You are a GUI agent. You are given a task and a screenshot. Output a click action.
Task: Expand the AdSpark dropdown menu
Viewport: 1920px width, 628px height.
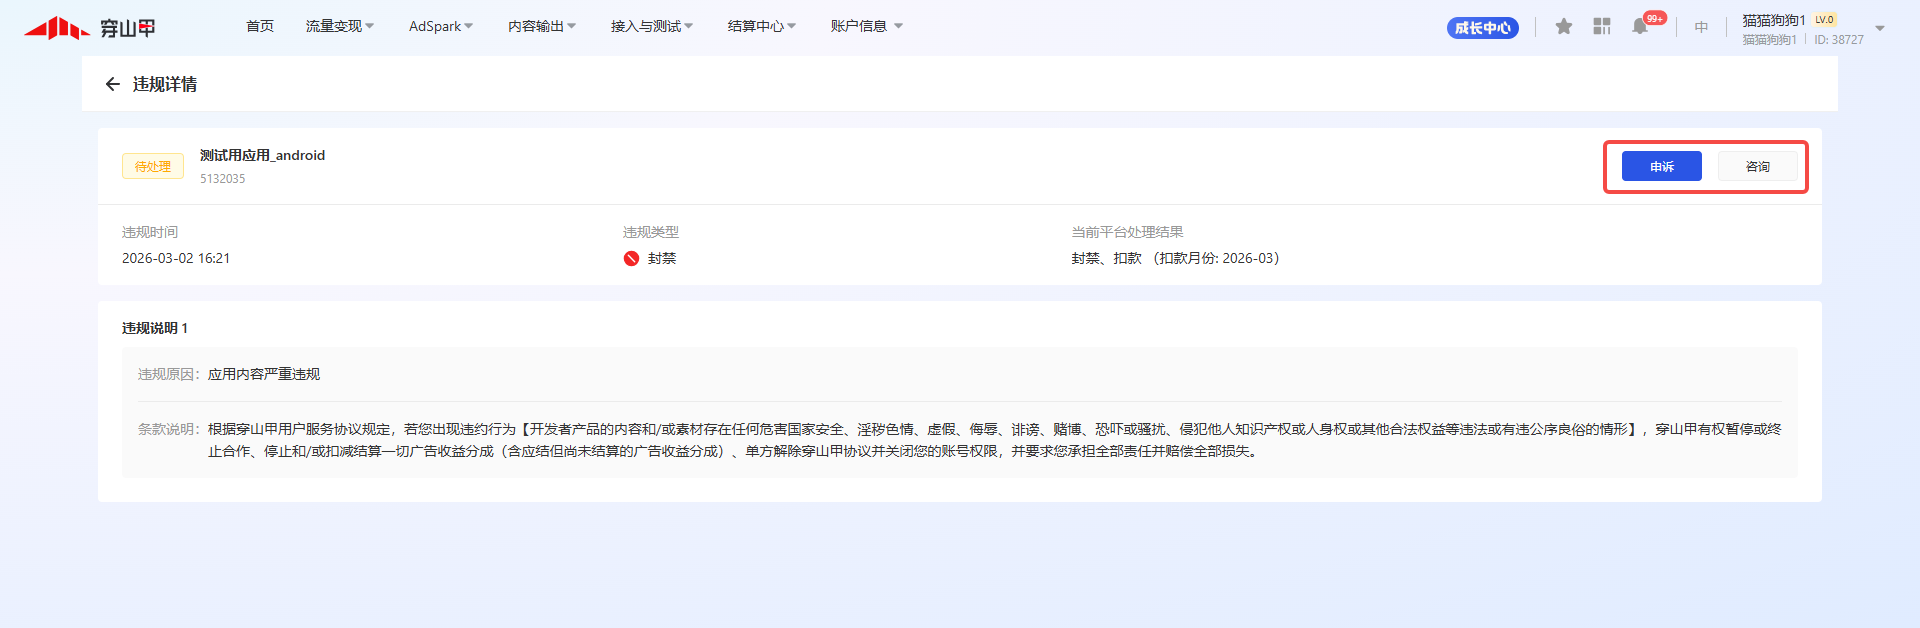coord(440,27)
